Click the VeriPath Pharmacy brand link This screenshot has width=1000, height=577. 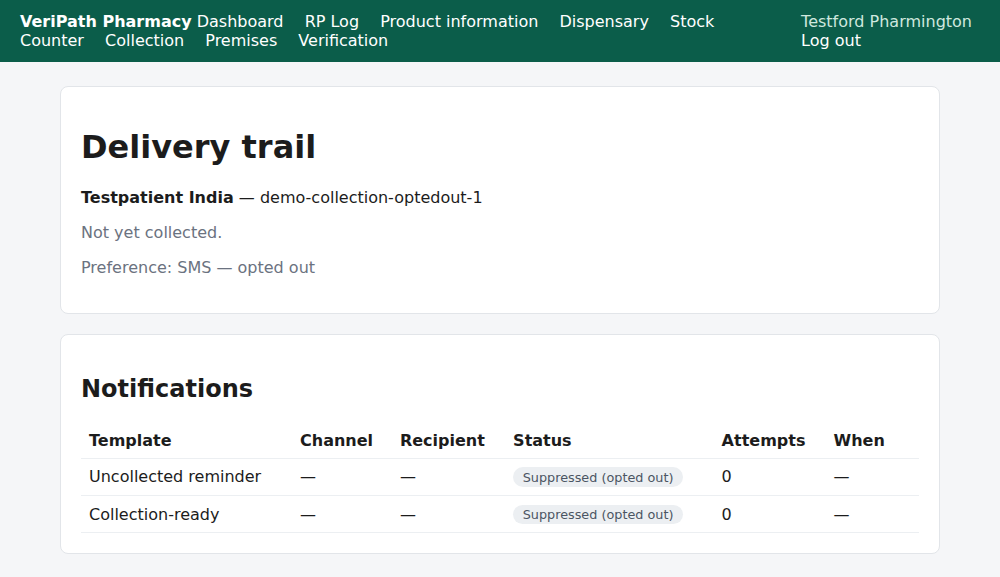106,22
